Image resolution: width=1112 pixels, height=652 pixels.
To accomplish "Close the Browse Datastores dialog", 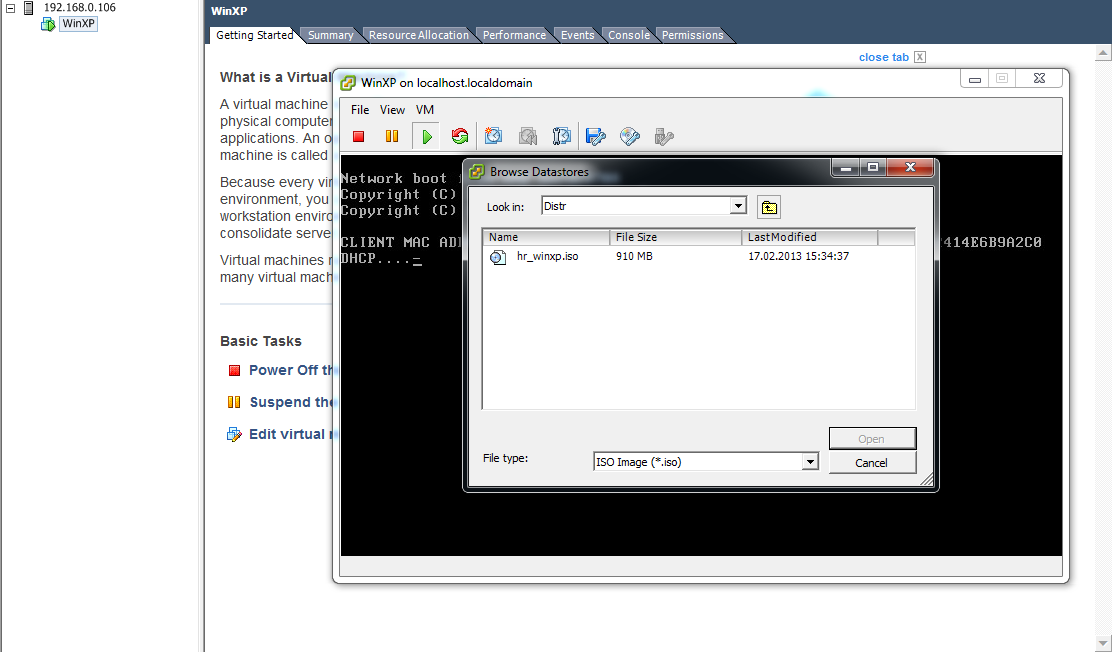I will tap(911, 167).
